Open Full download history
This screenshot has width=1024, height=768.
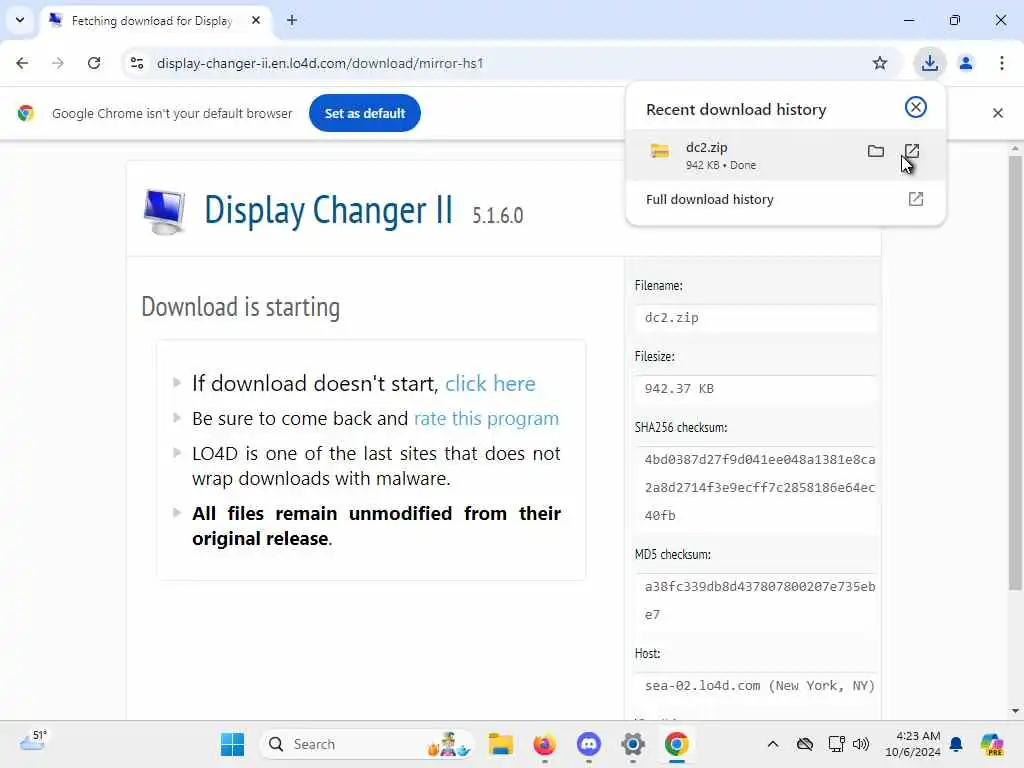(x=784, y=199)
